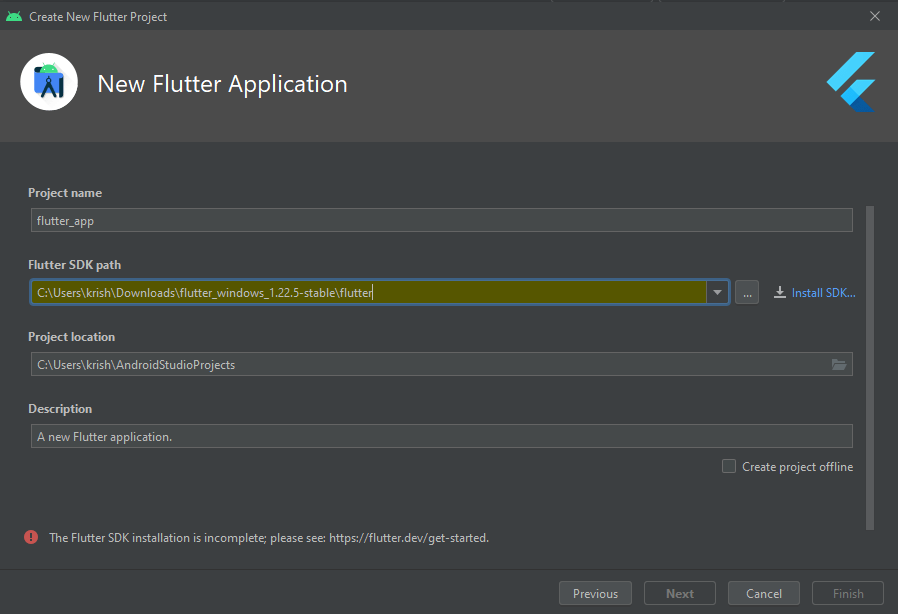Cancel the new Flutter project dialog
This screenshot has height=614, width=898.
click(x=763, y=592)
